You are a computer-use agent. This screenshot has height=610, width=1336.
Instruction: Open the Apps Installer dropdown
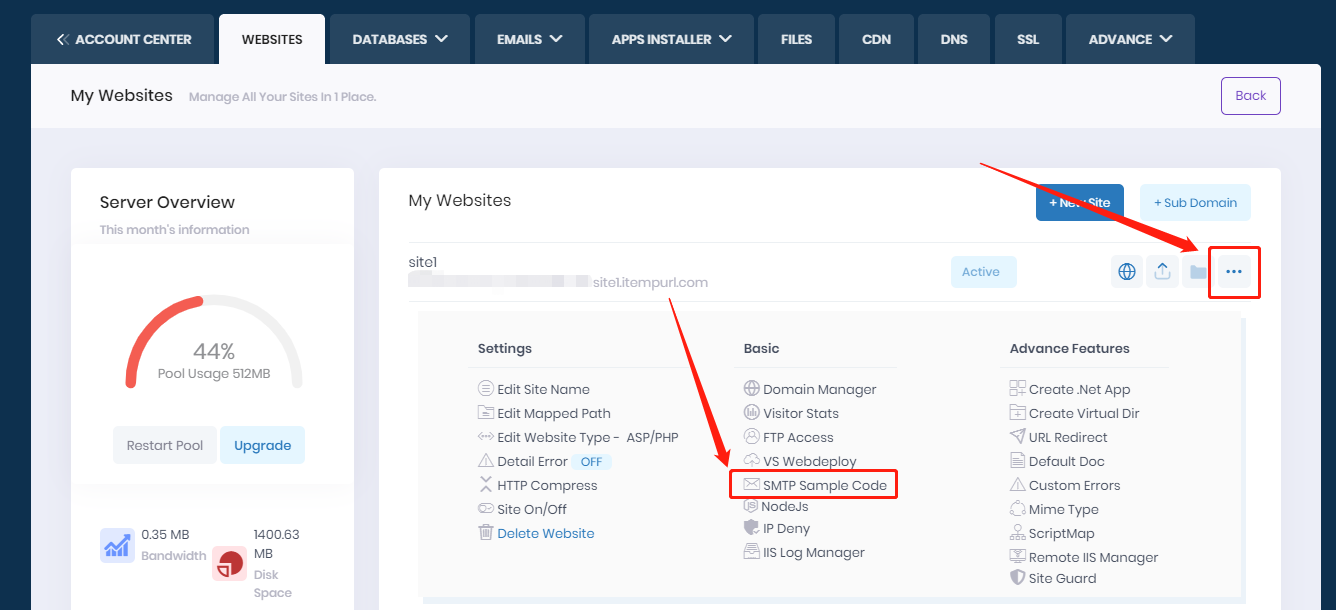(x=672, y=39)
